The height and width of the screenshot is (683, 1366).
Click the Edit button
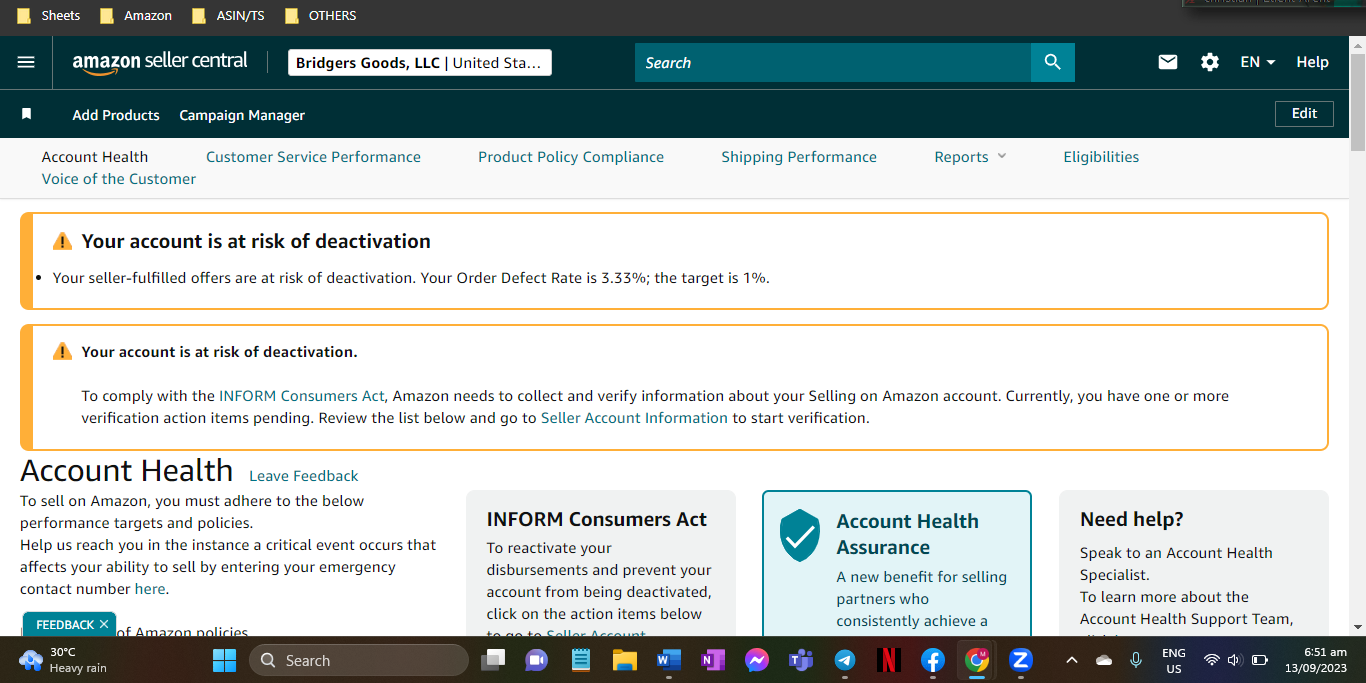(1304, 114)
